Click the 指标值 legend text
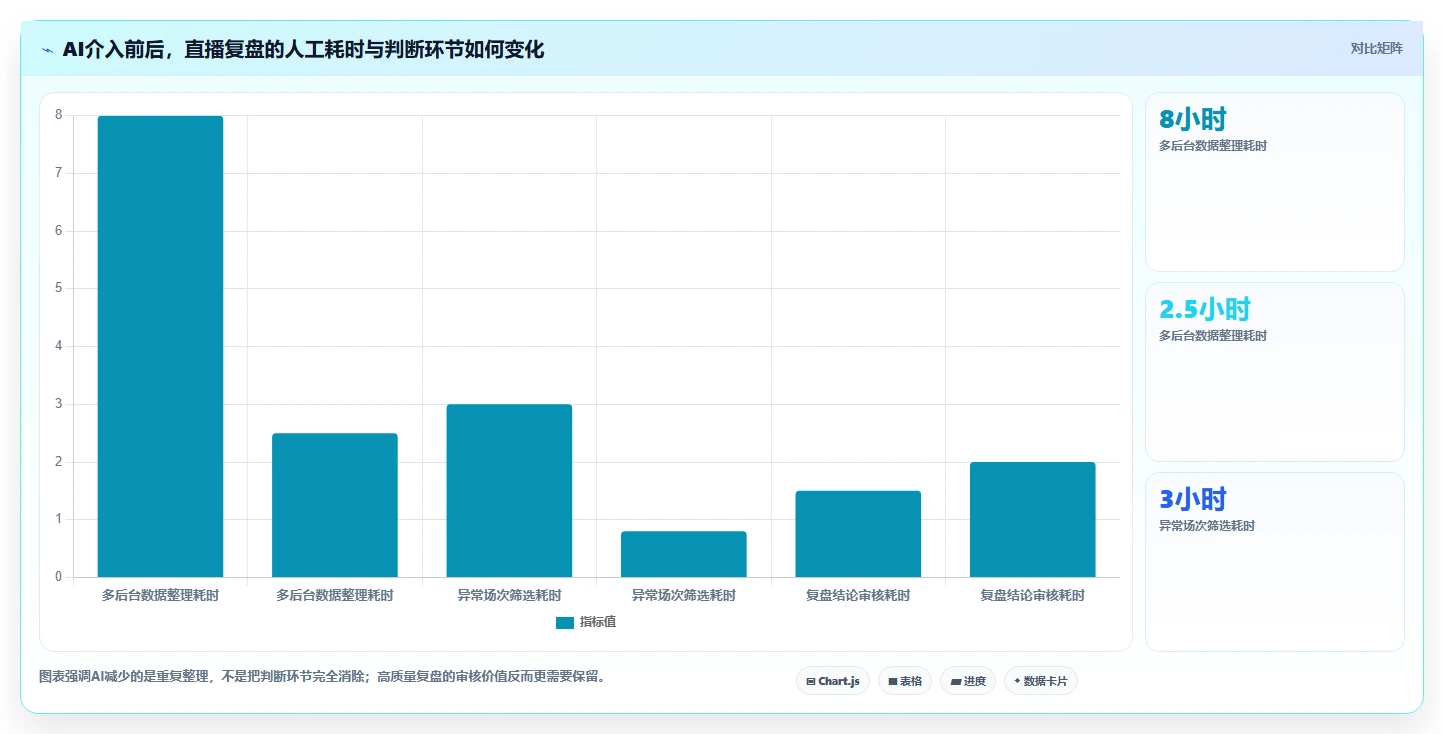 pos(598,622)
